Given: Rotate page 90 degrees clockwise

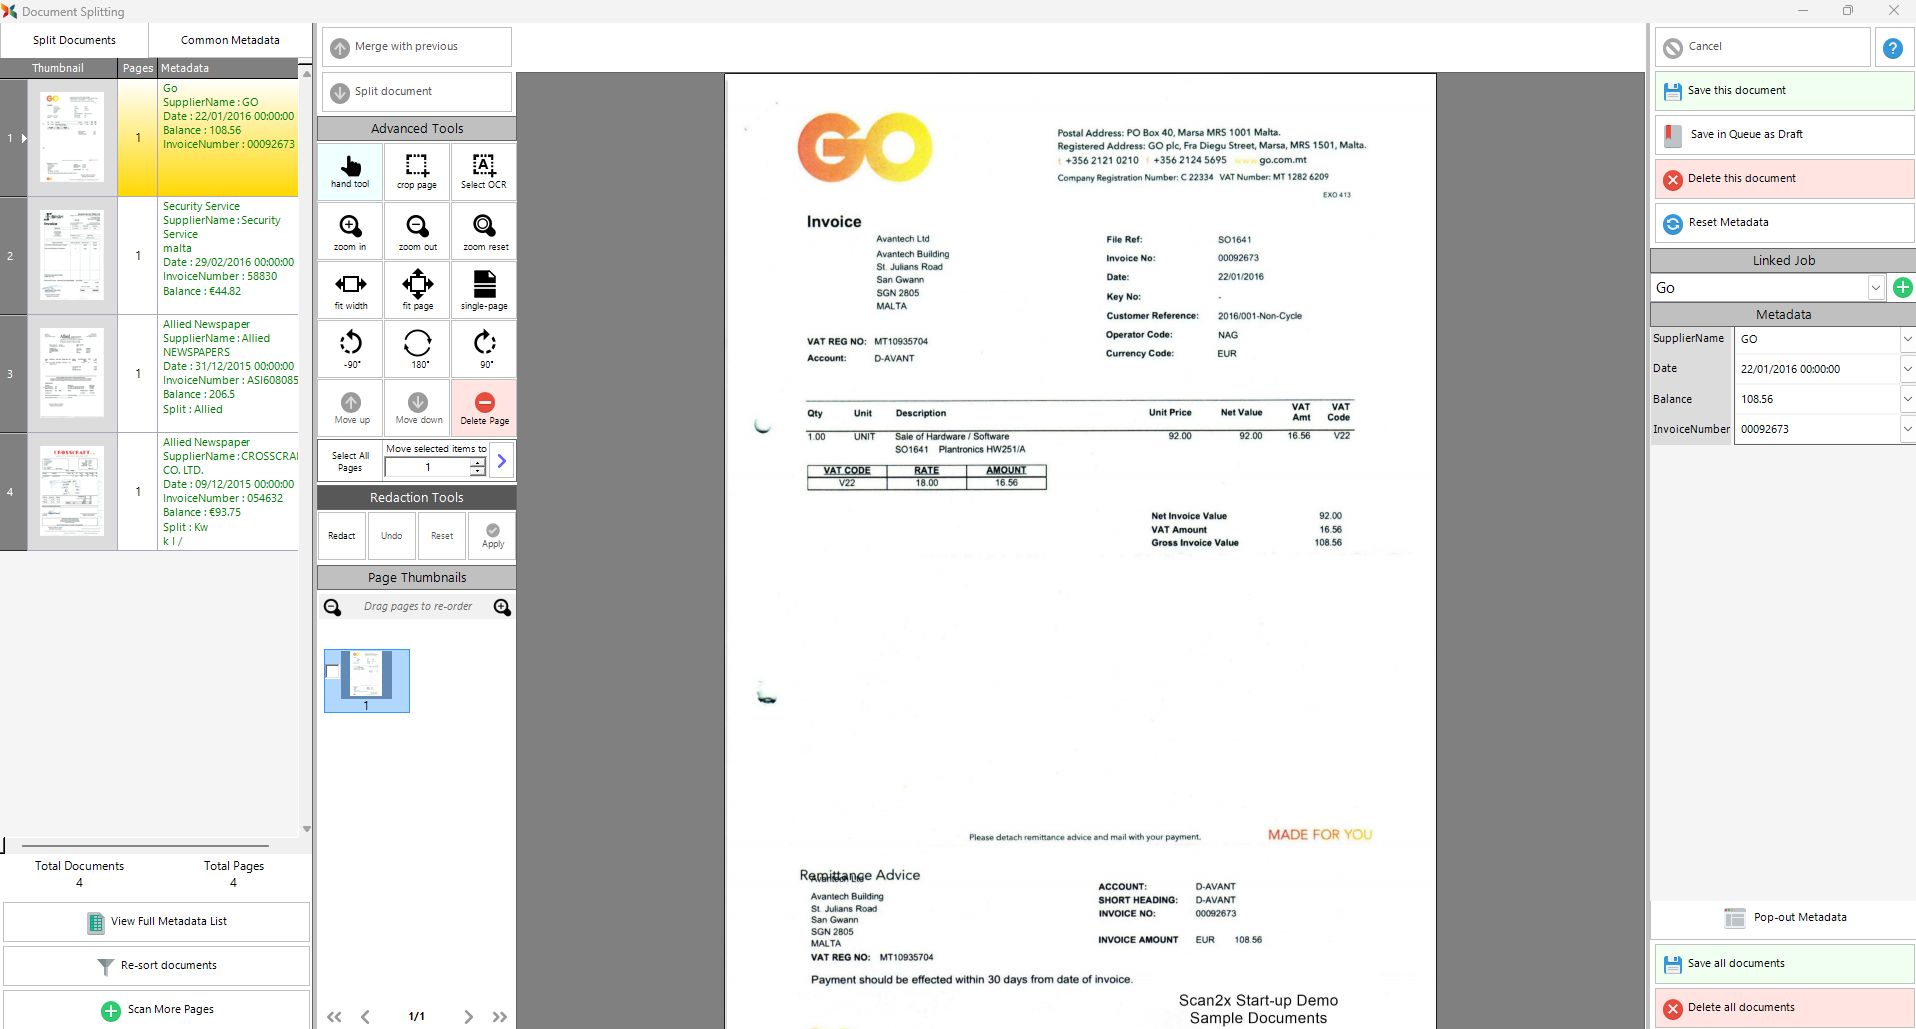Looking at the screenshot, I should click(484, 348).
